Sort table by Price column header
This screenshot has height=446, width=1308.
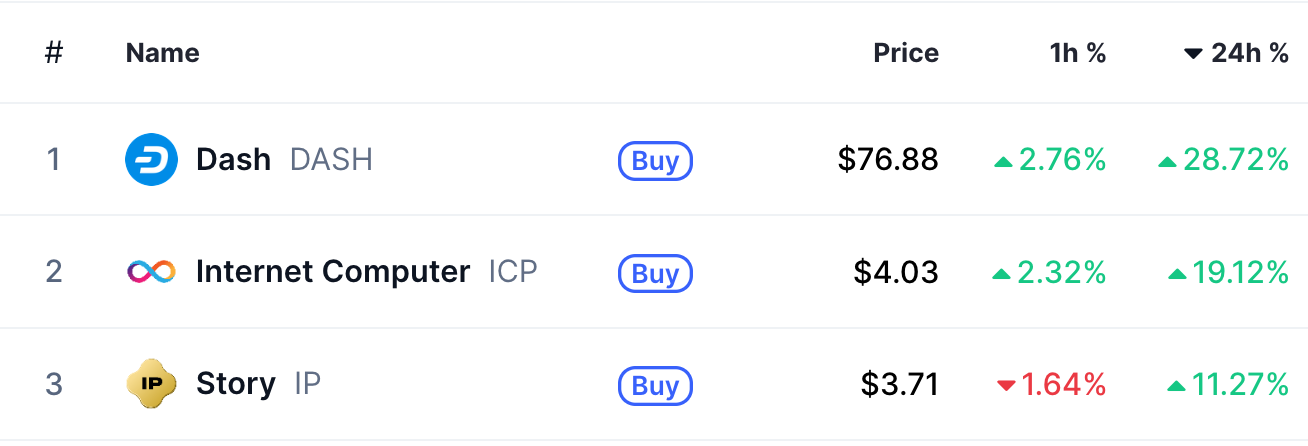click(x=906, y=54)
